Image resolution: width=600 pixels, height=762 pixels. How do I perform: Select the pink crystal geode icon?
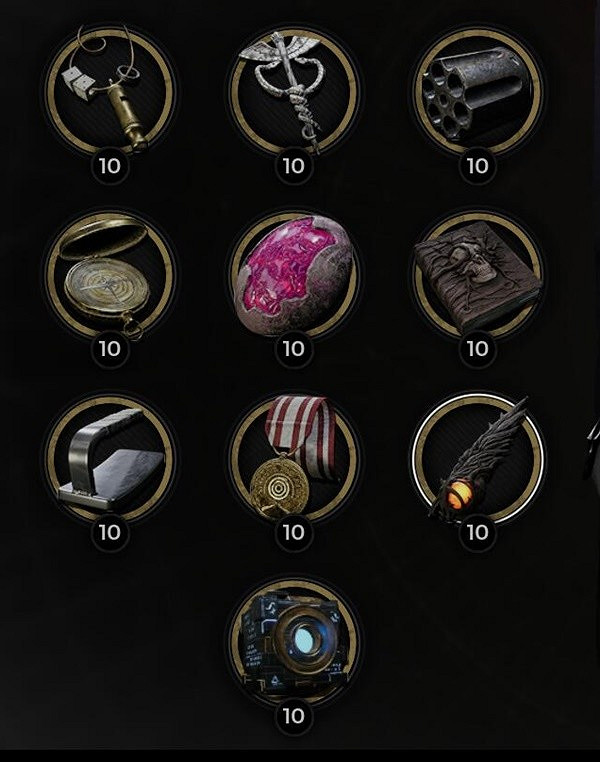[x=293, y=275]
